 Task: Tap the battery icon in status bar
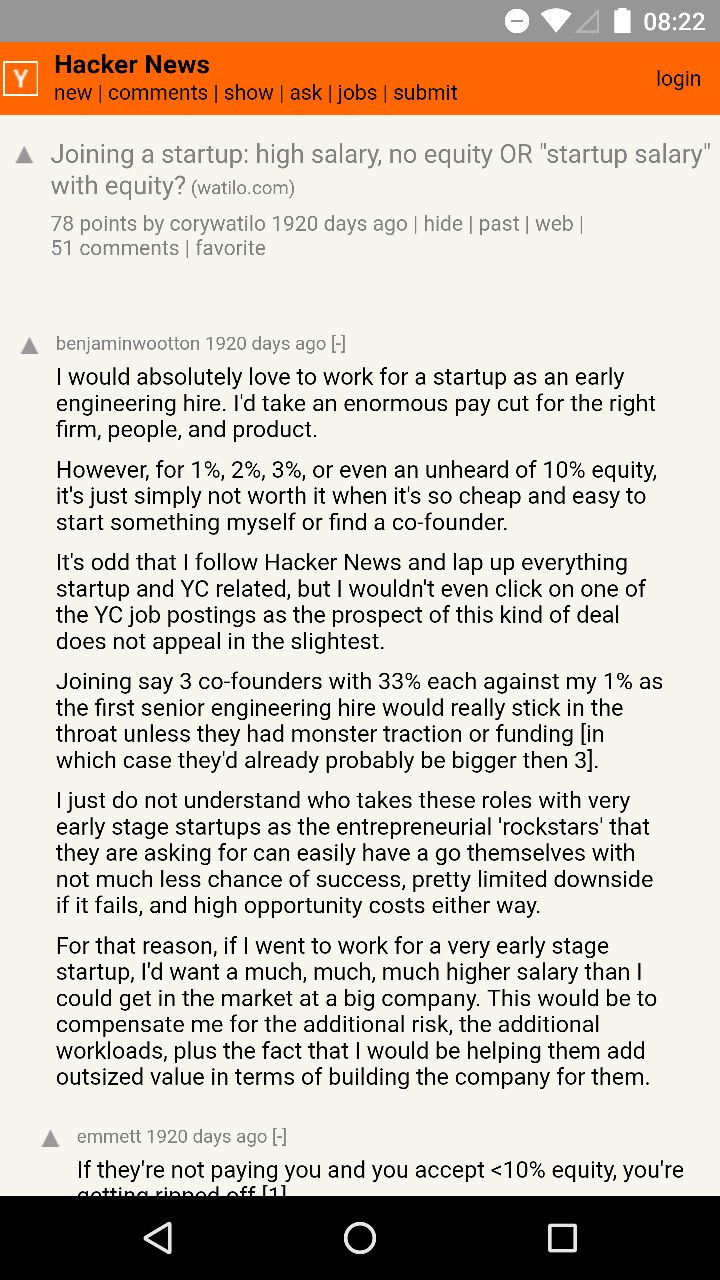click(622, 21)
